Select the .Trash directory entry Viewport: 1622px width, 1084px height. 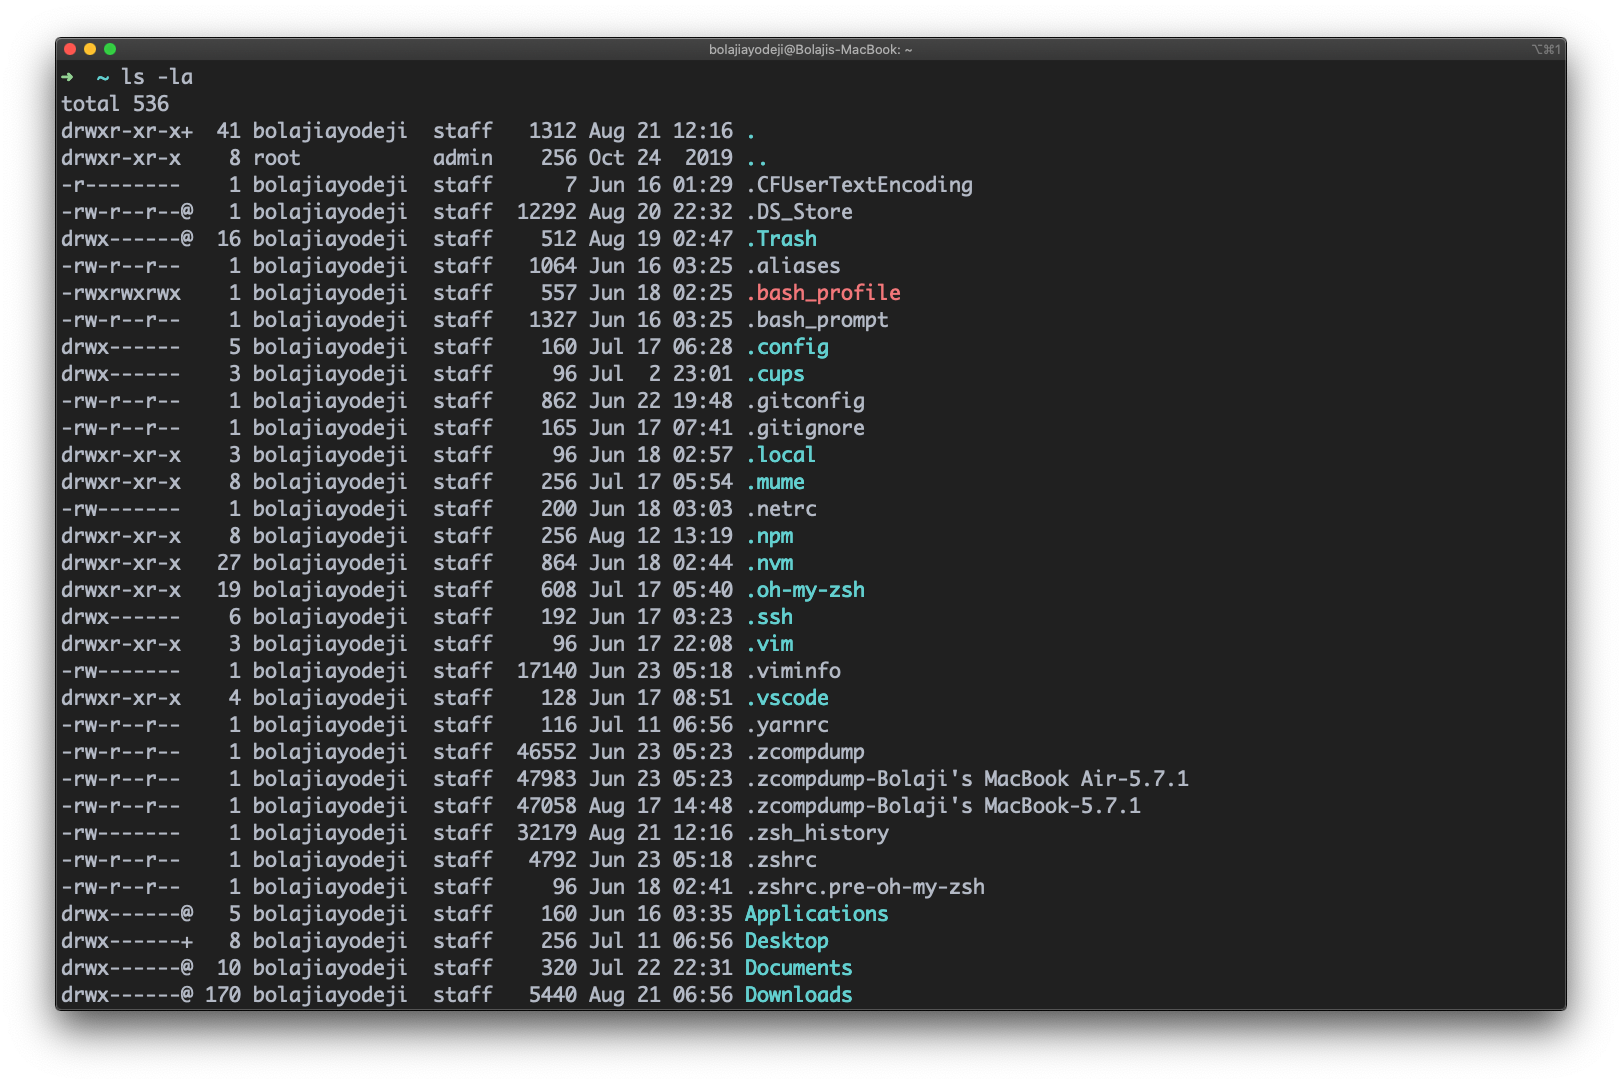pos(781,238)
